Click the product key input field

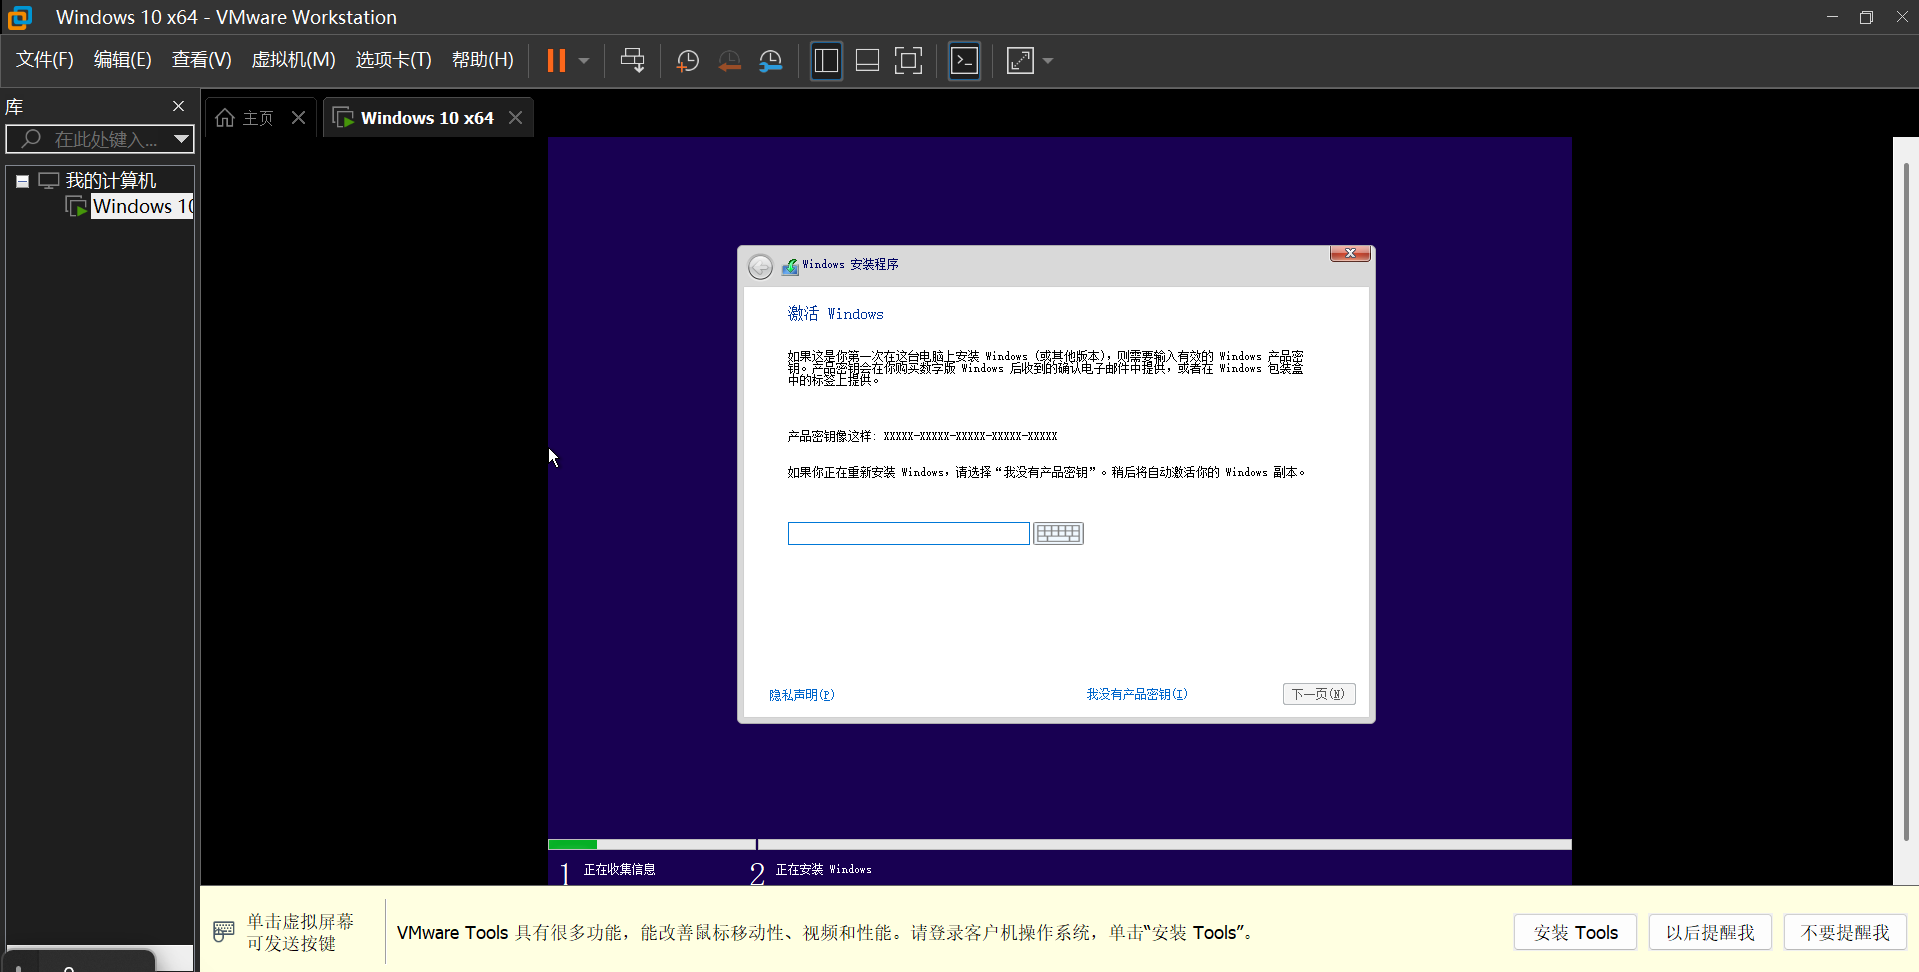907,532
